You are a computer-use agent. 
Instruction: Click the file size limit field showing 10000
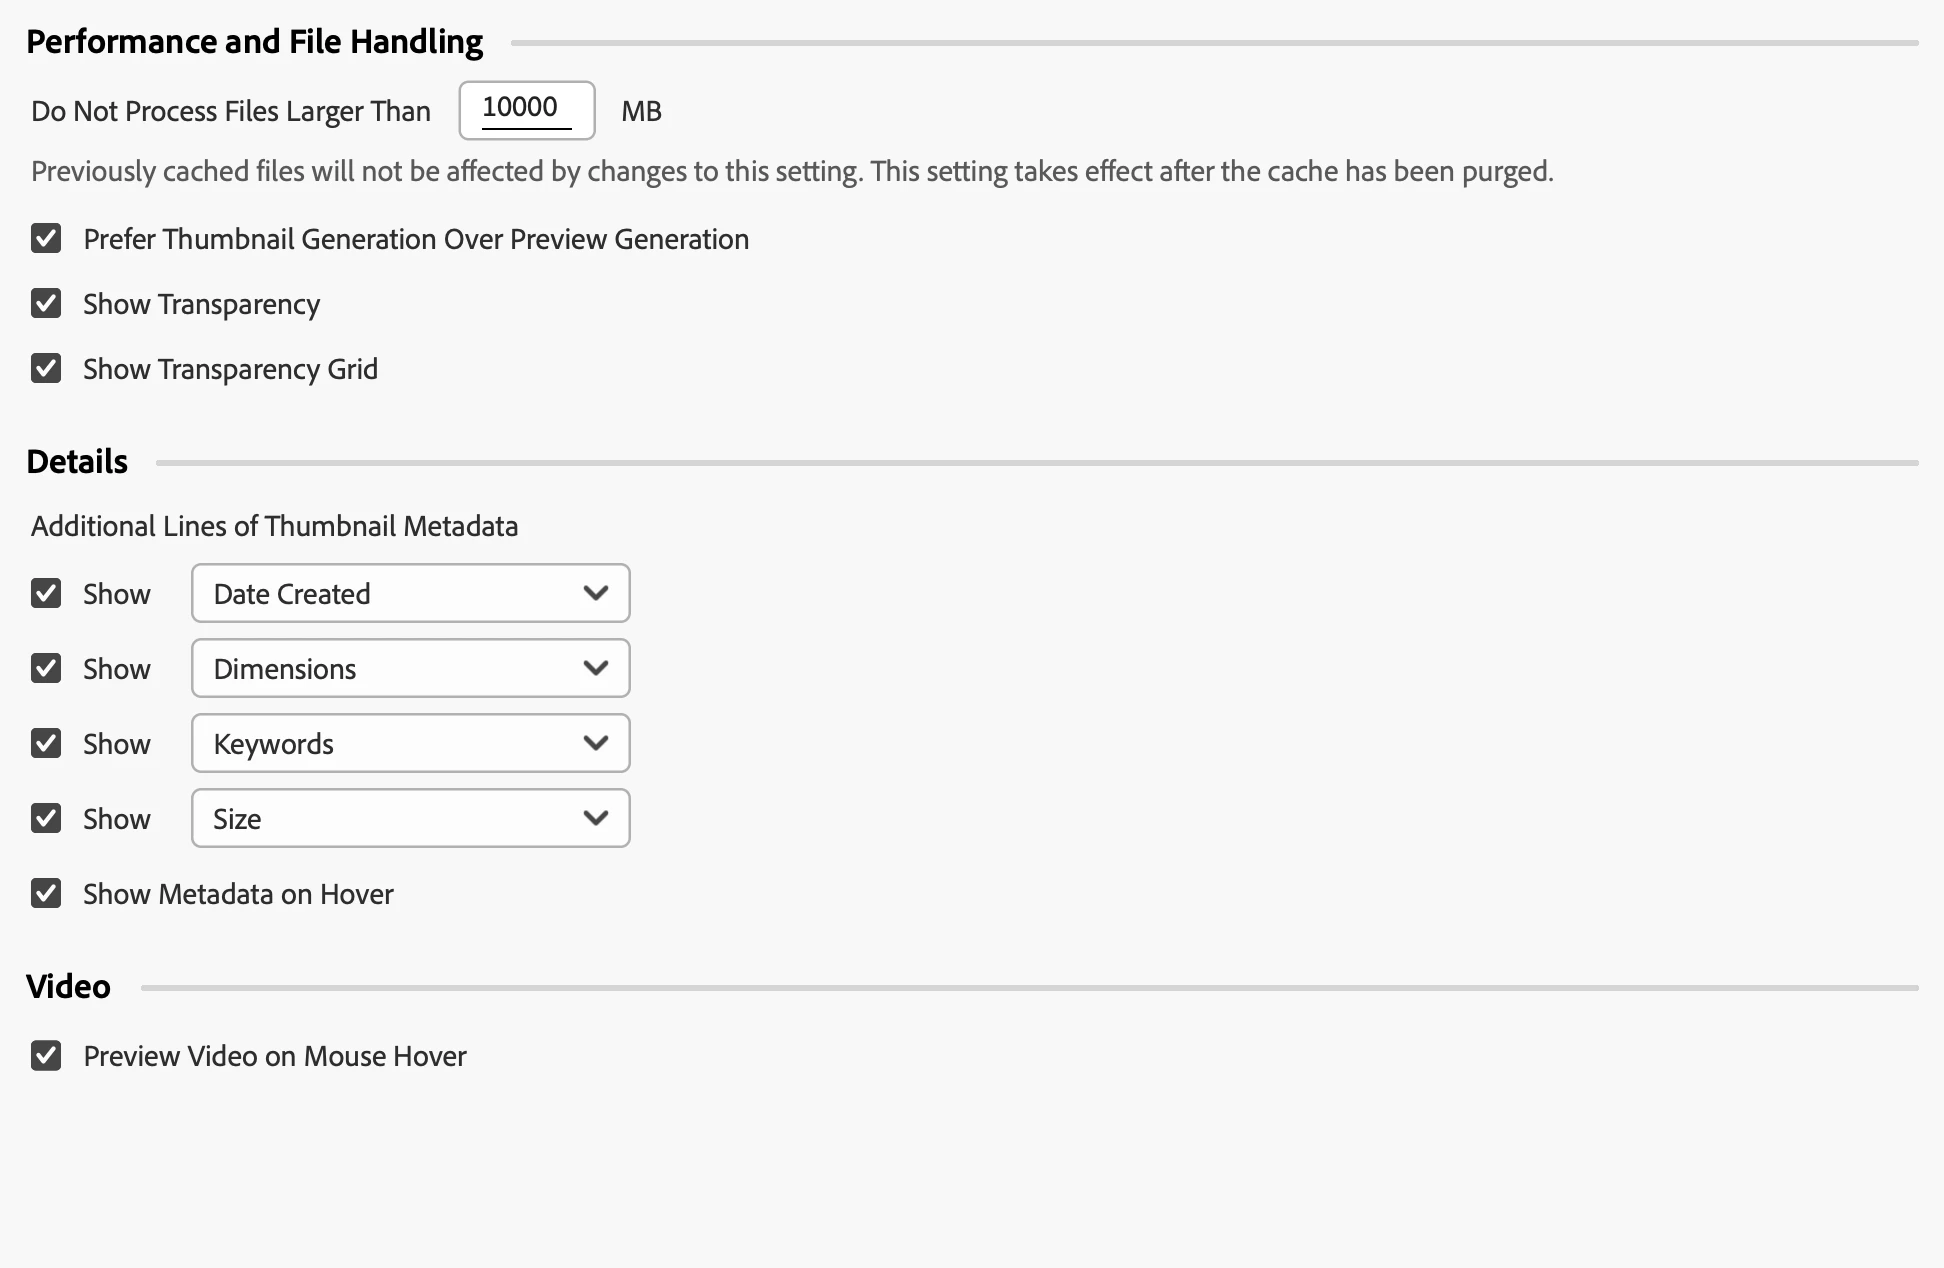(526, 110)
